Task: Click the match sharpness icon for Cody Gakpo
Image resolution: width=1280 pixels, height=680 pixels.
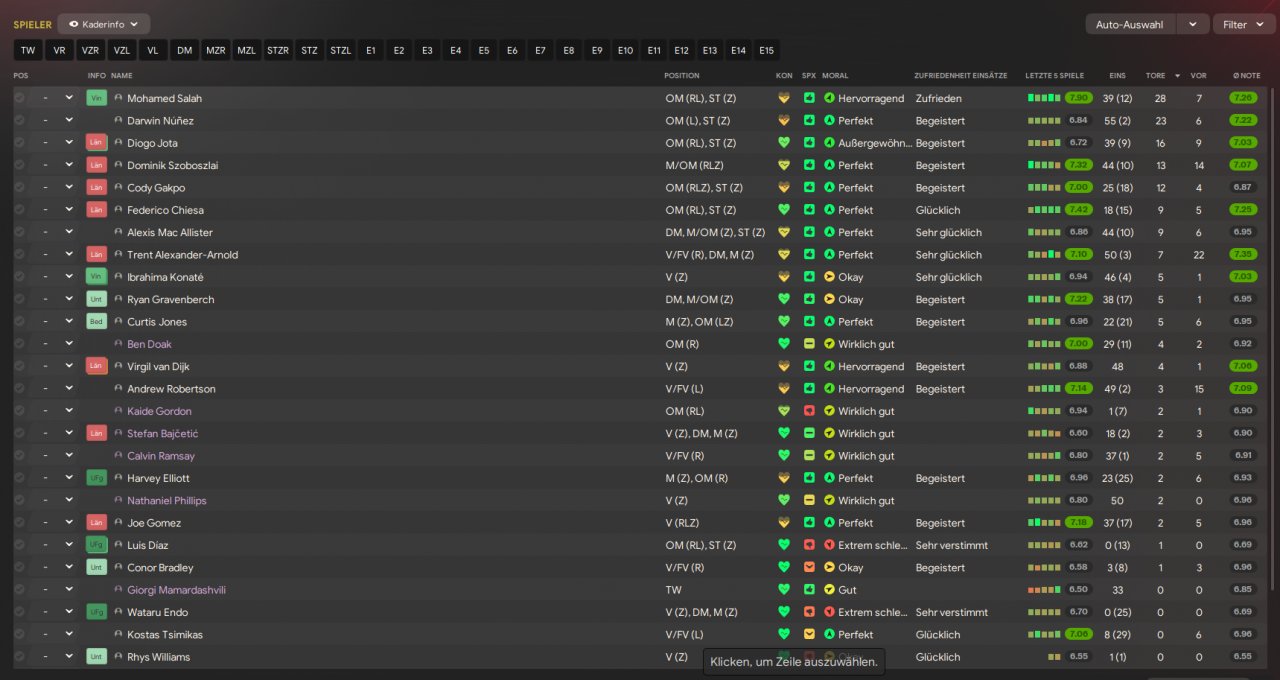Action: click(809, 188)
